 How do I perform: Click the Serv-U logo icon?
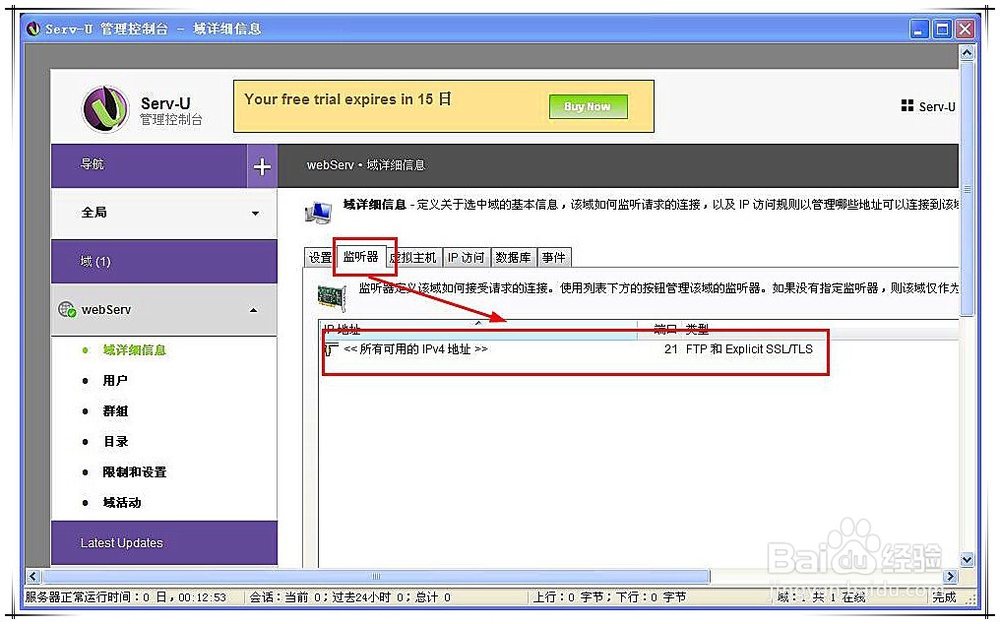pos(105,108)
